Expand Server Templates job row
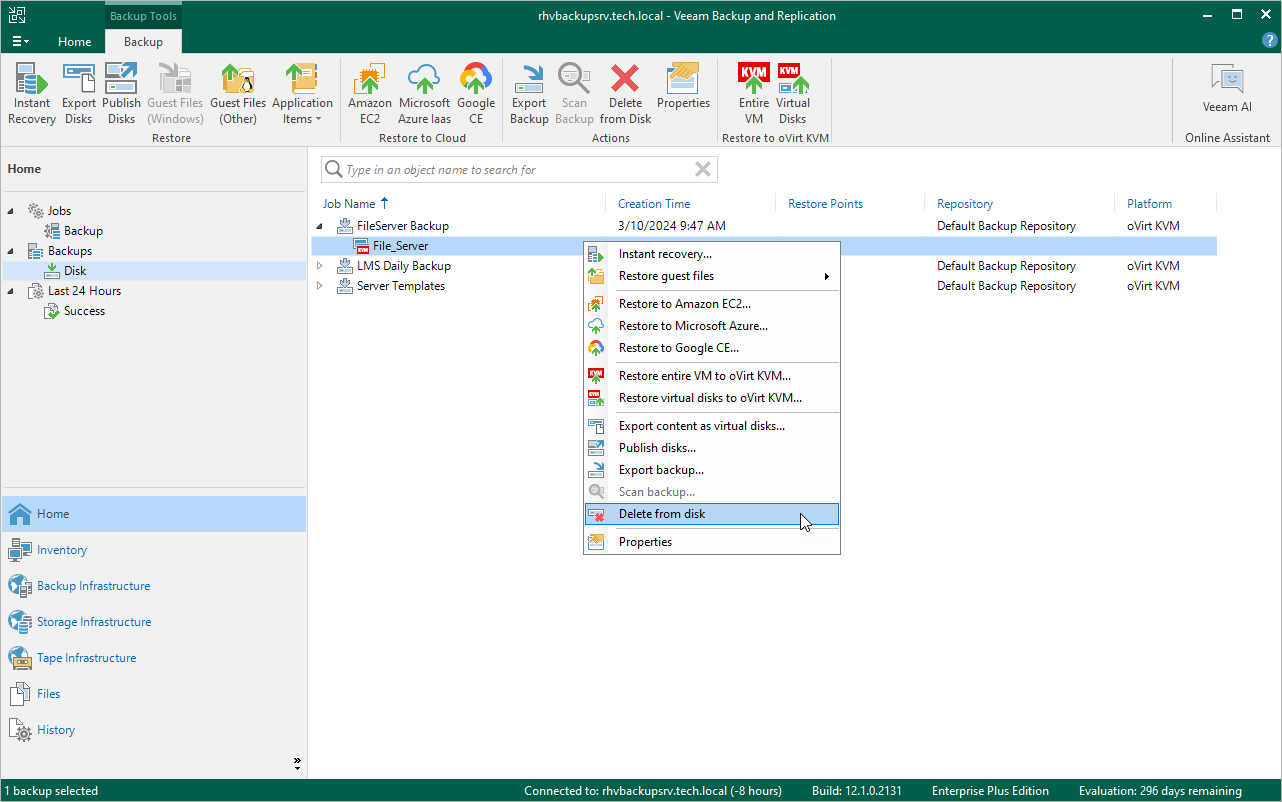 (x=320, y=286)
